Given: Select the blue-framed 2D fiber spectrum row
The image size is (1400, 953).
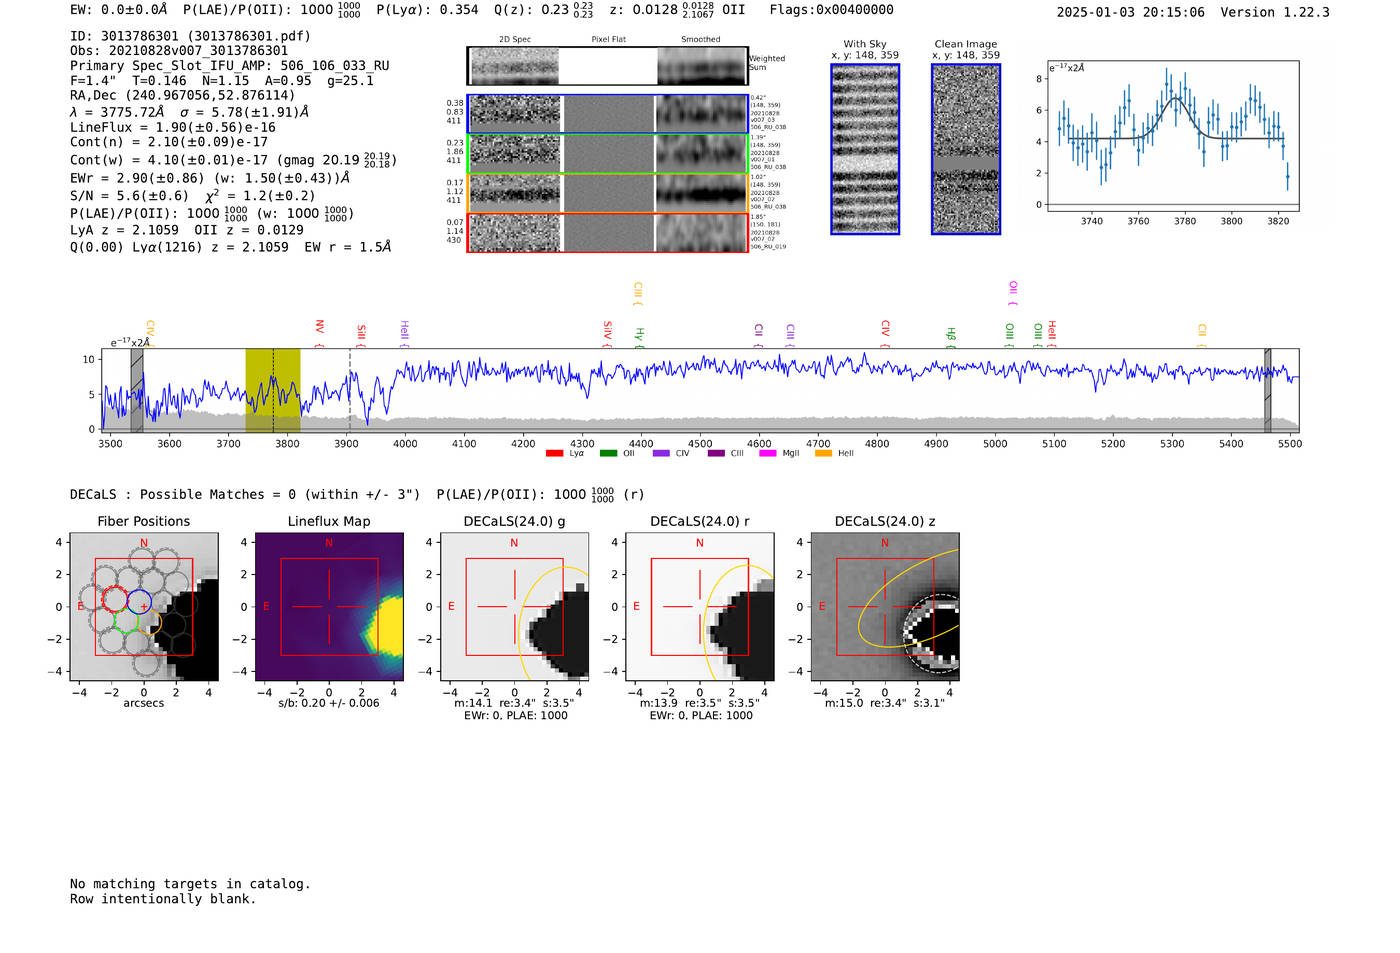Looking at the screenshot, I should [x=607, y=114].
